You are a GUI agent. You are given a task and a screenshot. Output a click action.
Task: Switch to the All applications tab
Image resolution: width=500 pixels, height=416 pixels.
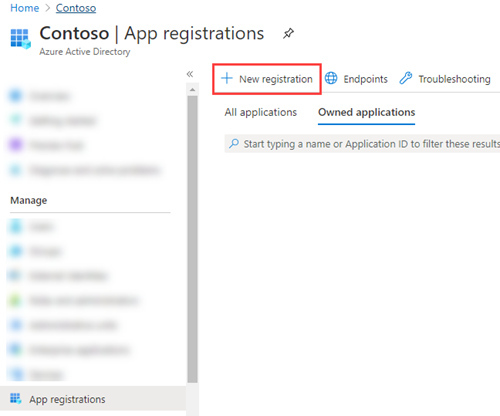click(261, 112)
